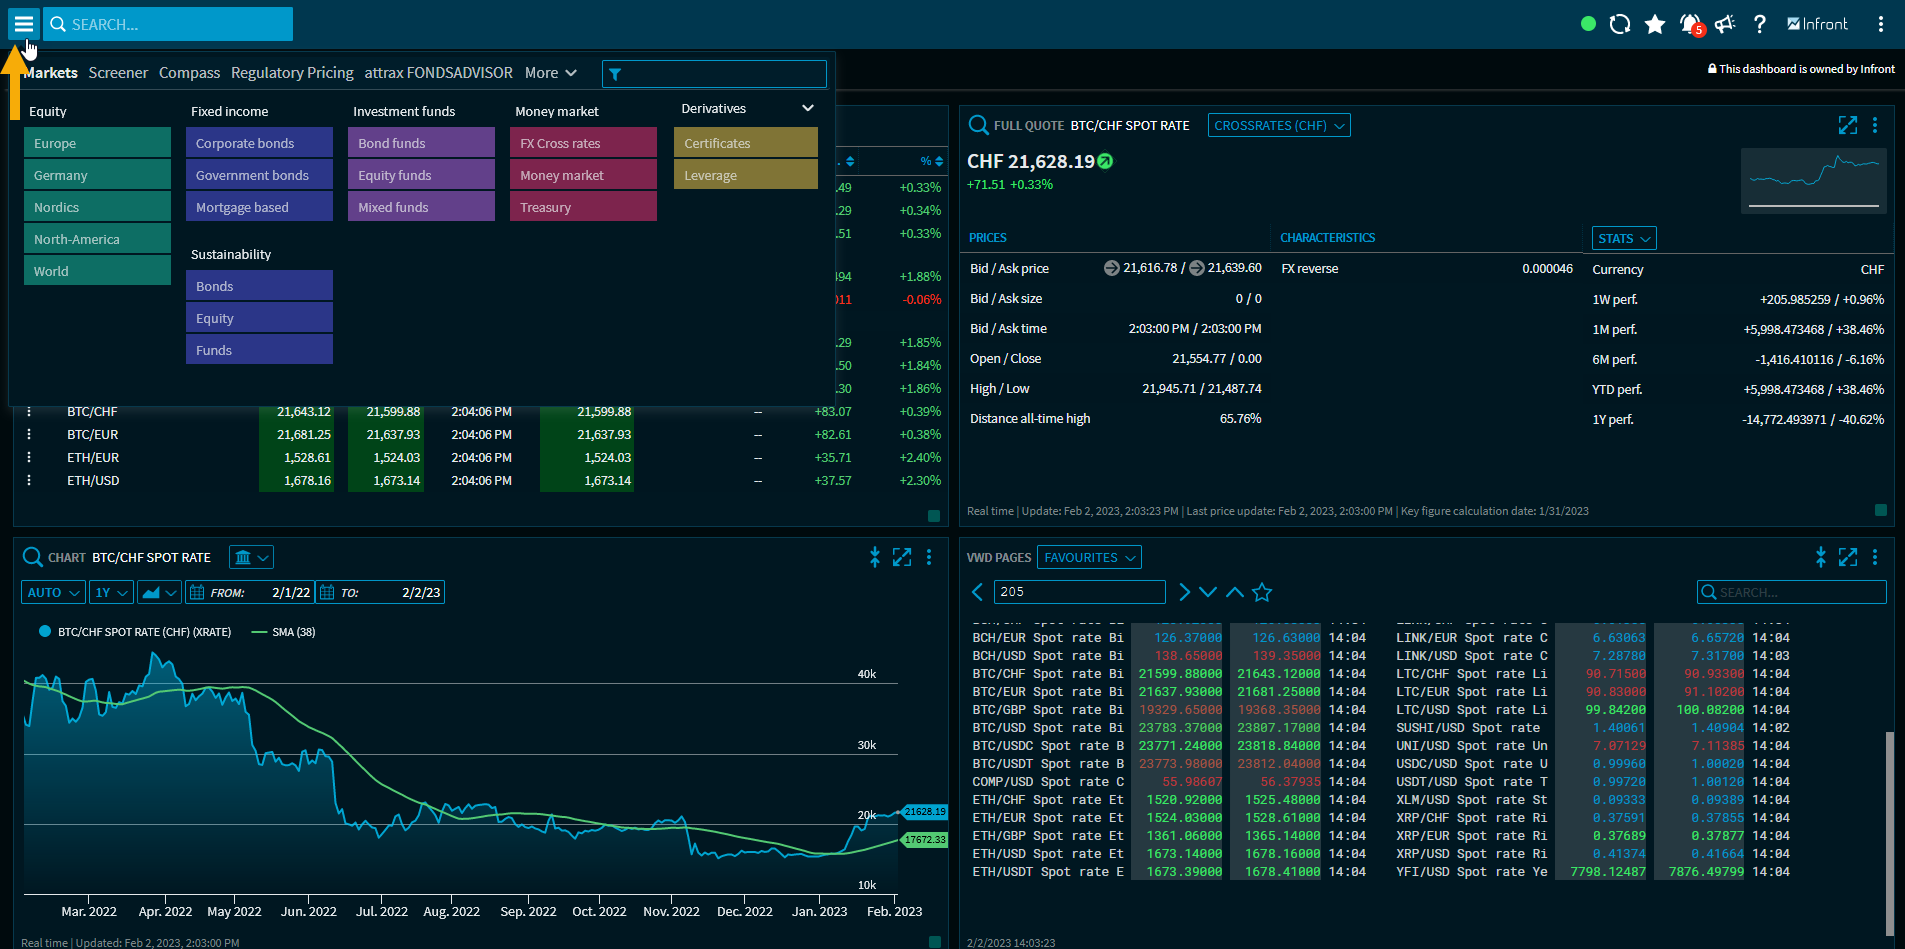Screen dimensions: 1905x949
Task: Open Regulatory Pricing menu item
Action: (292, 73)
